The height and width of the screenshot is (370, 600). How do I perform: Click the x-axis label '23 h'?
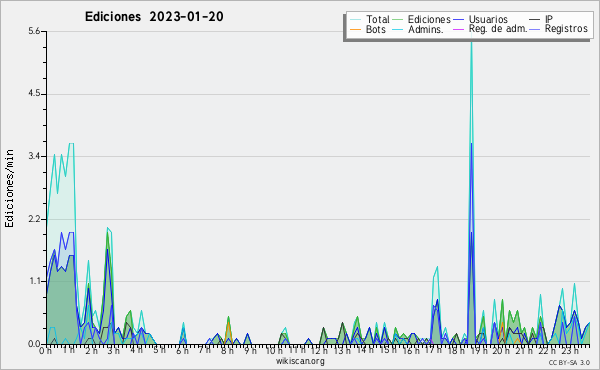point(570,351)
